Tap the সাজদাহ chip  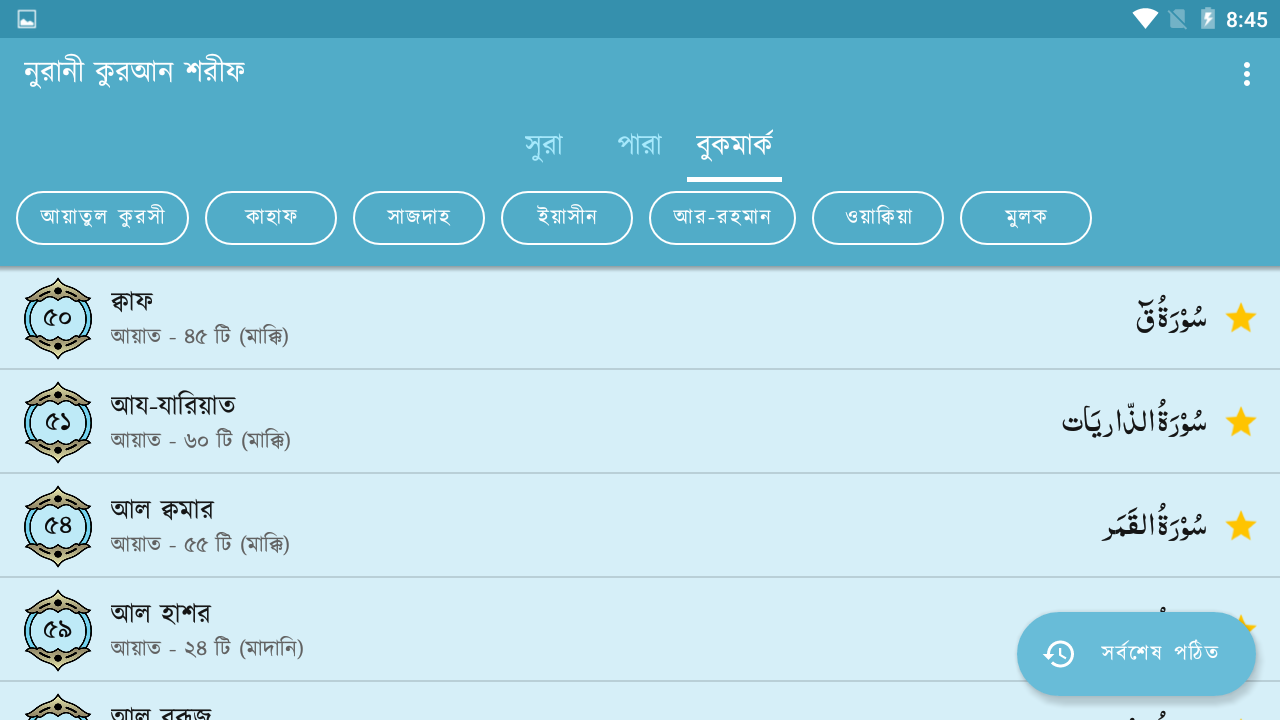(x=419, y=218)
